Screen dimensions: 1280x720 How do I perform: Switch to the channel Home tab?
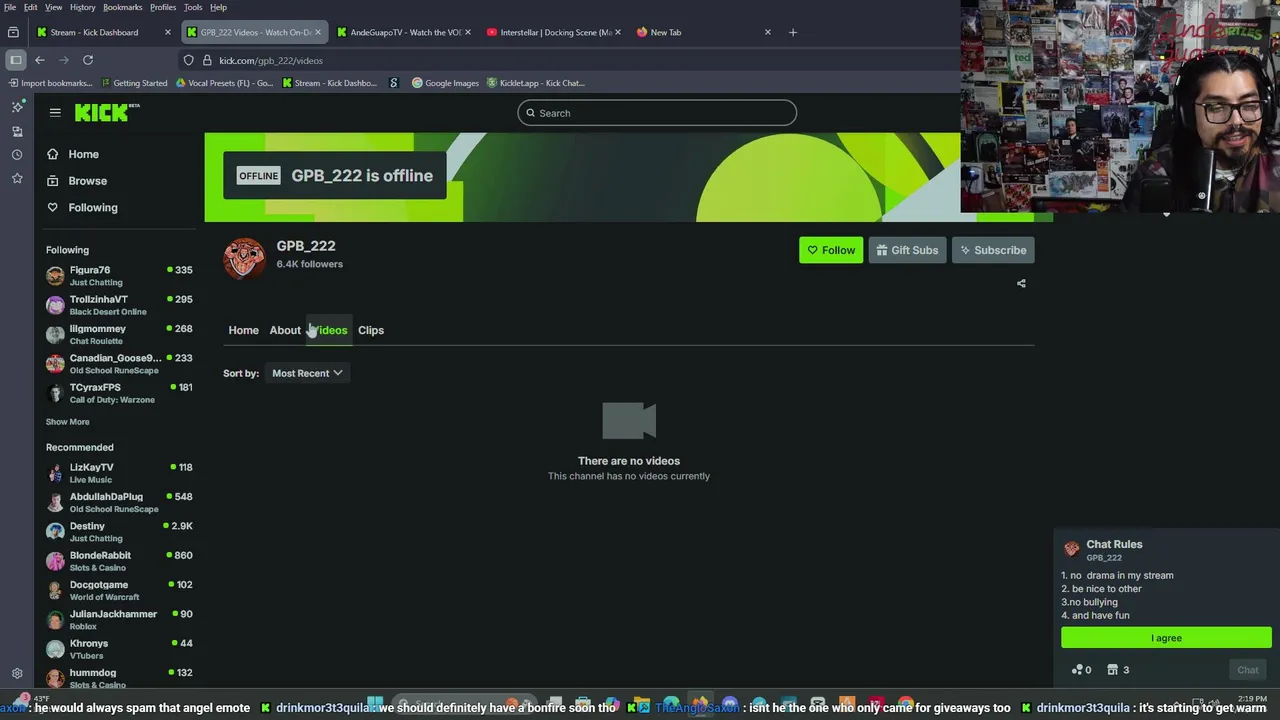[243, 330]
